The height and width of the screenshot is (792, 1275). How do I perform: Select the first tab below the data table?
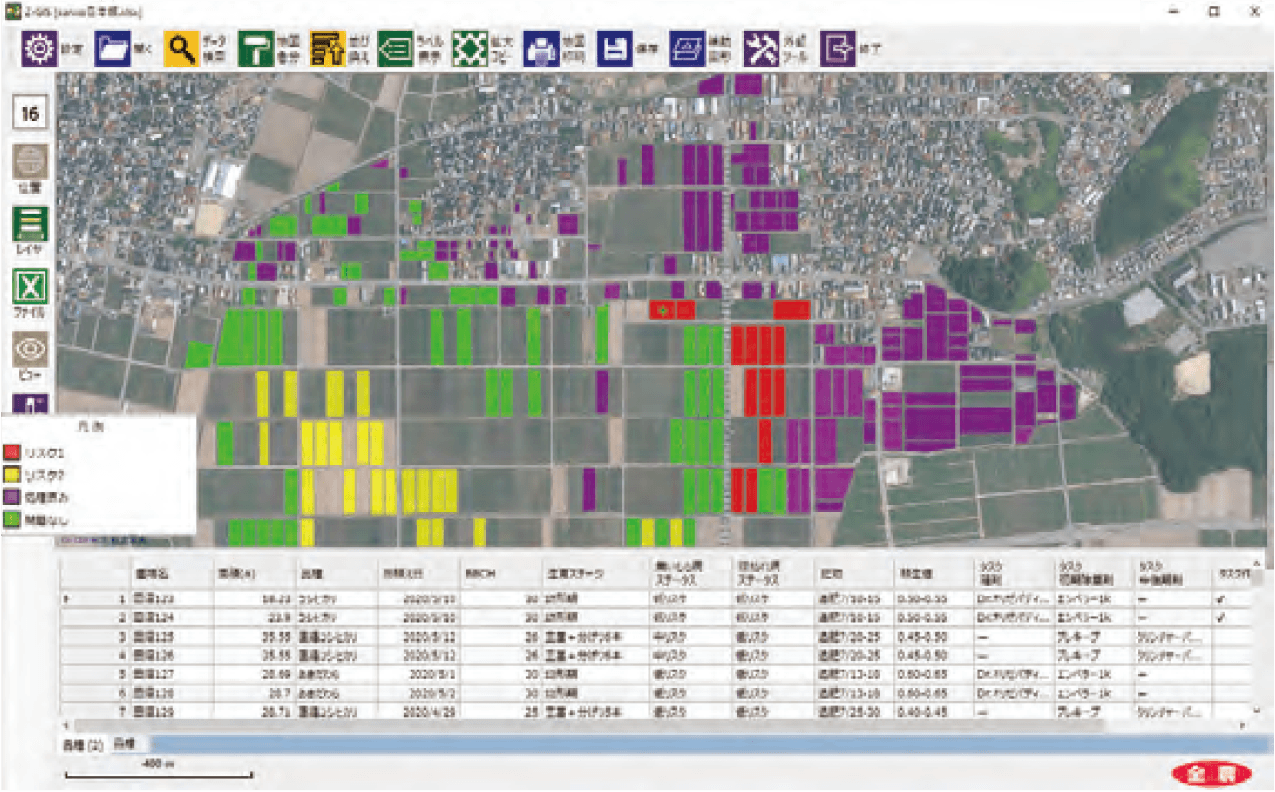pyautogui.click(x=81, y=743)
